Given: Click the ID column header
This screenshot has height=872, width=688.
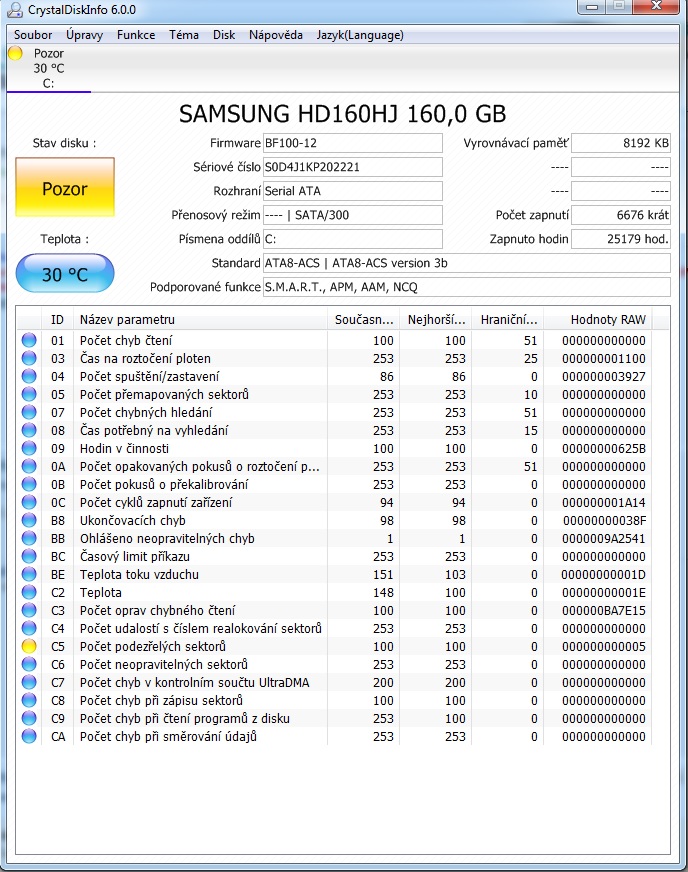Looking at the screenshot, I should (x=57, y=320).
